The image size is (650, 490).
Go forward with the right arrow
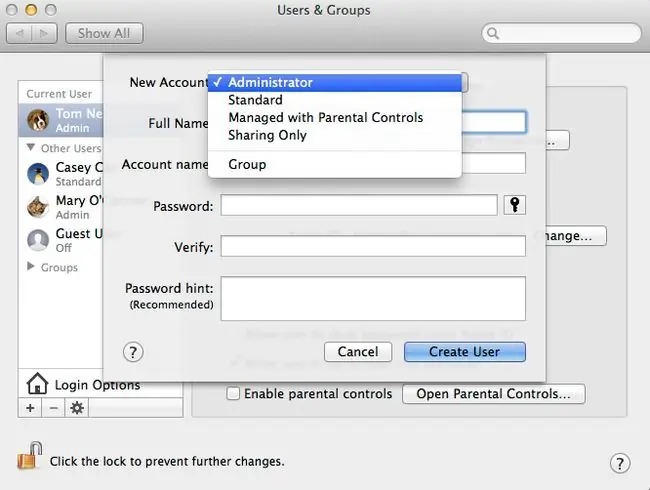[44, 33]
